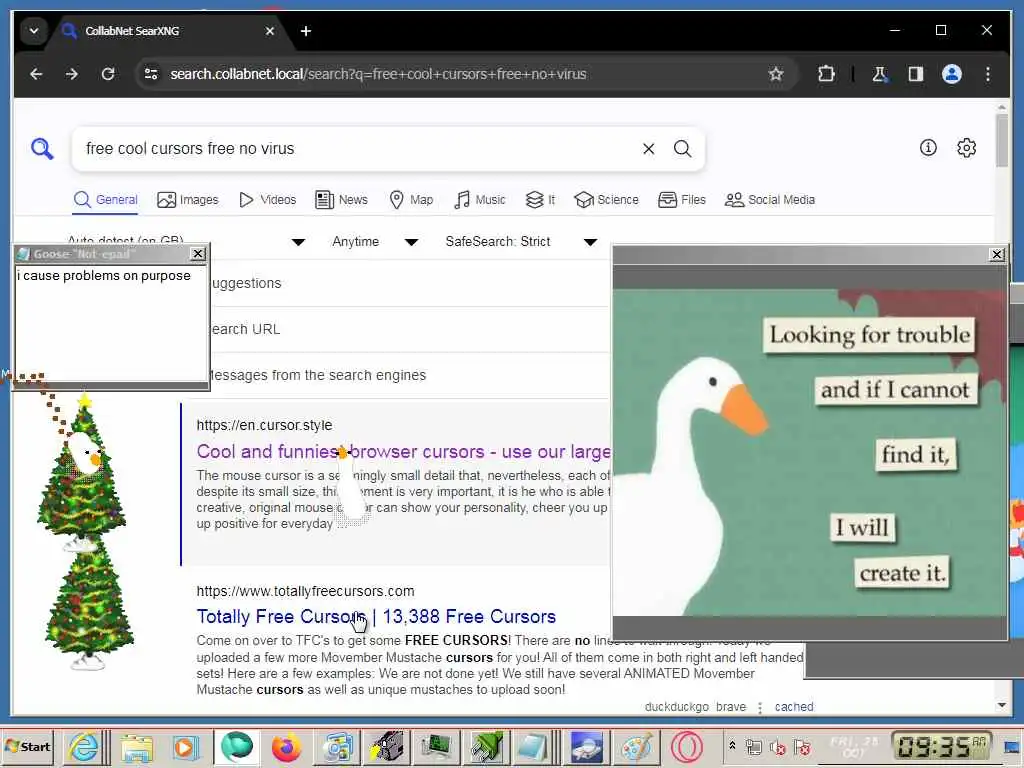Open the language Auto-detect dropdown
This screenshot has width=1024, height=768.
click(x=187, y=241)
